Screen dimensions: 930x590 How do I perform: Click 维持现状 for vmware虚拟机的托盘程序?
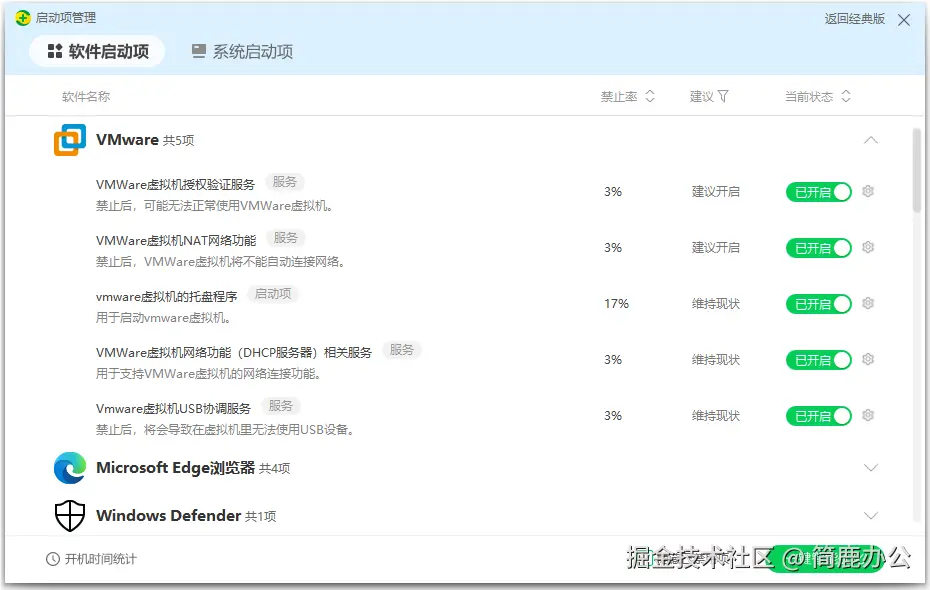coord(716,304)
